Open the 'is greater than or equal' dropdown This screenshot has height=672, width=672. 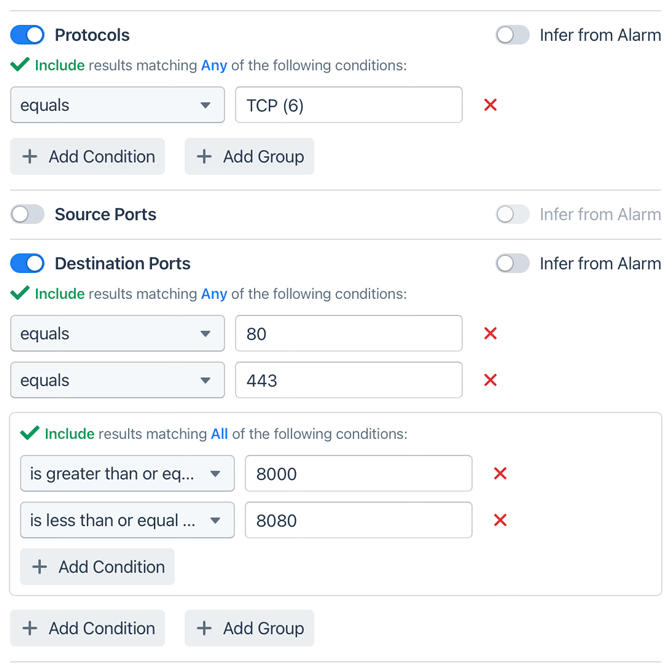pyautogui.click(x=127, y=474)
